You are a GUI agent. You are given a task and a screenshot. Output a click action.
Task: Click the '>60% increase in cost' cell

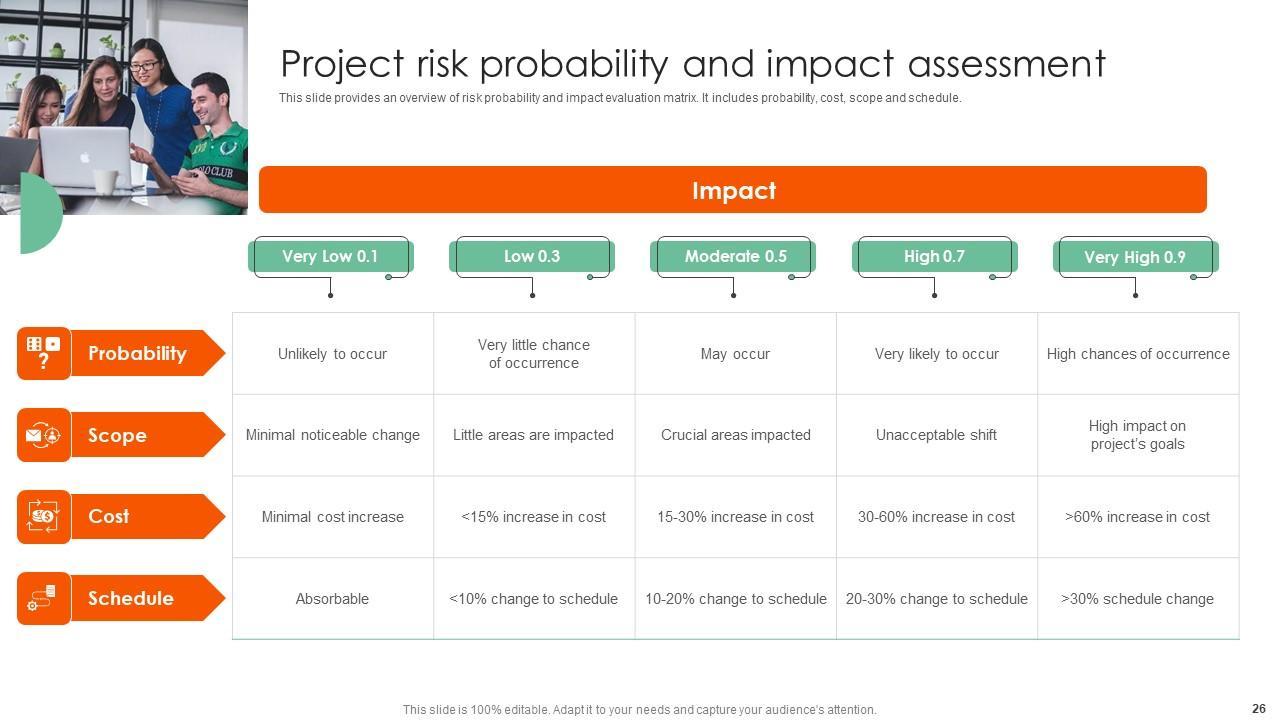[1137, 517]
